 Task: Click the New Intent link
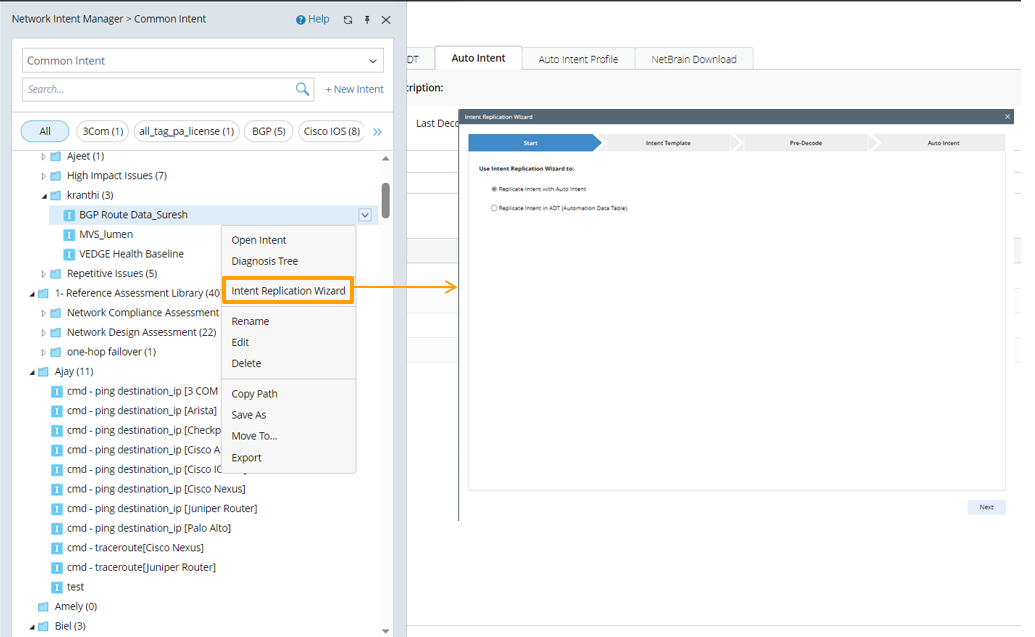point(354,89)
